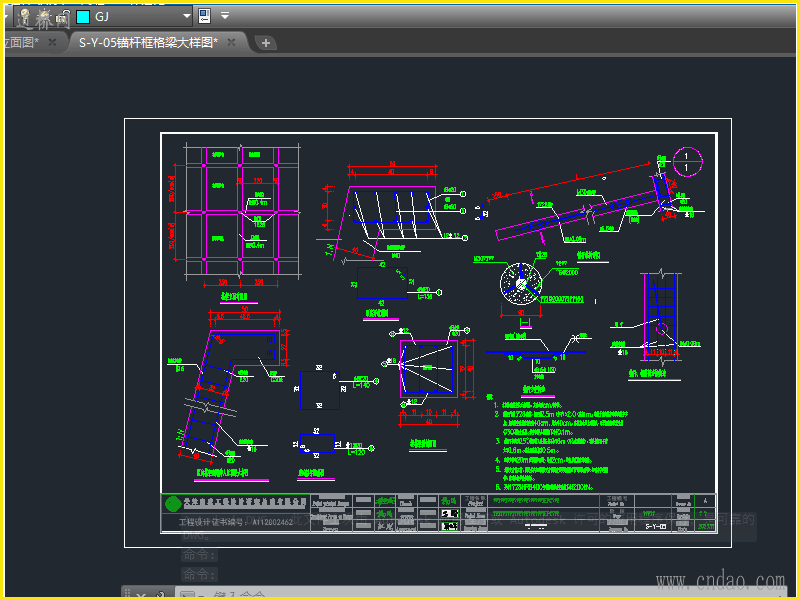Close the command line window

click(141, 595)
